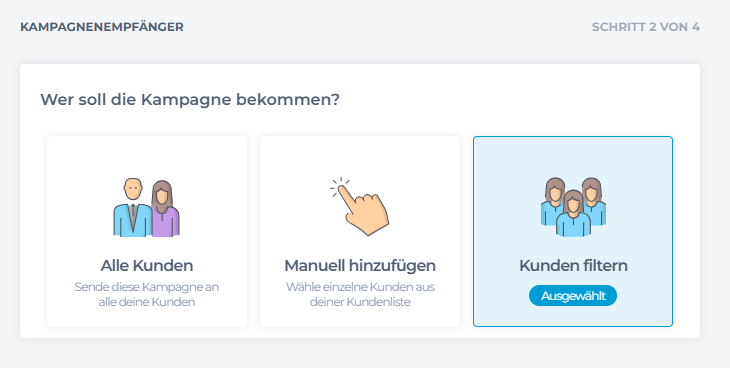Click the three women group icon

(573, 207)
